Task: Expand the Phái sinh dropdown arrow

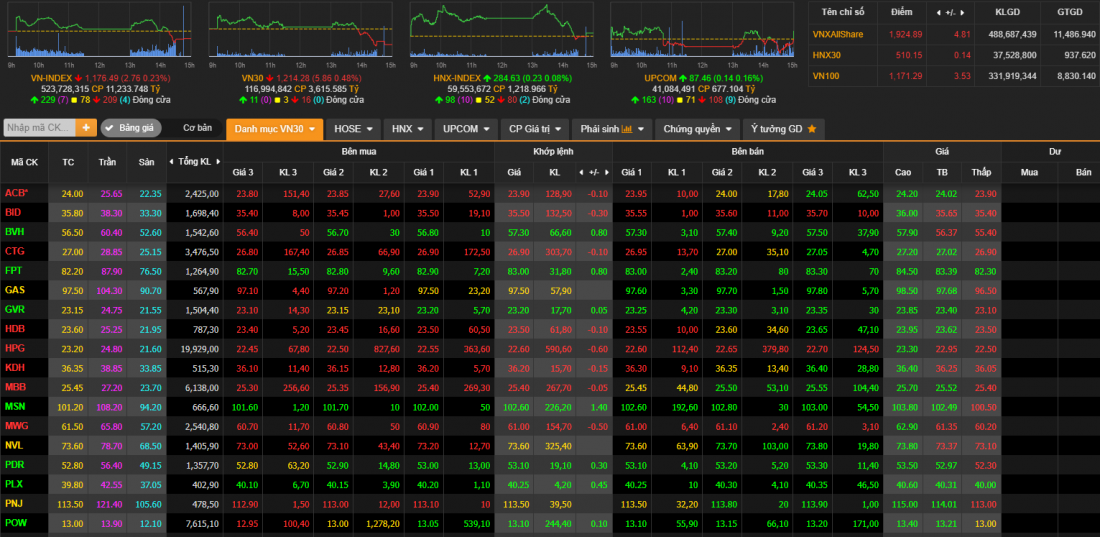Action: point(643,129)
